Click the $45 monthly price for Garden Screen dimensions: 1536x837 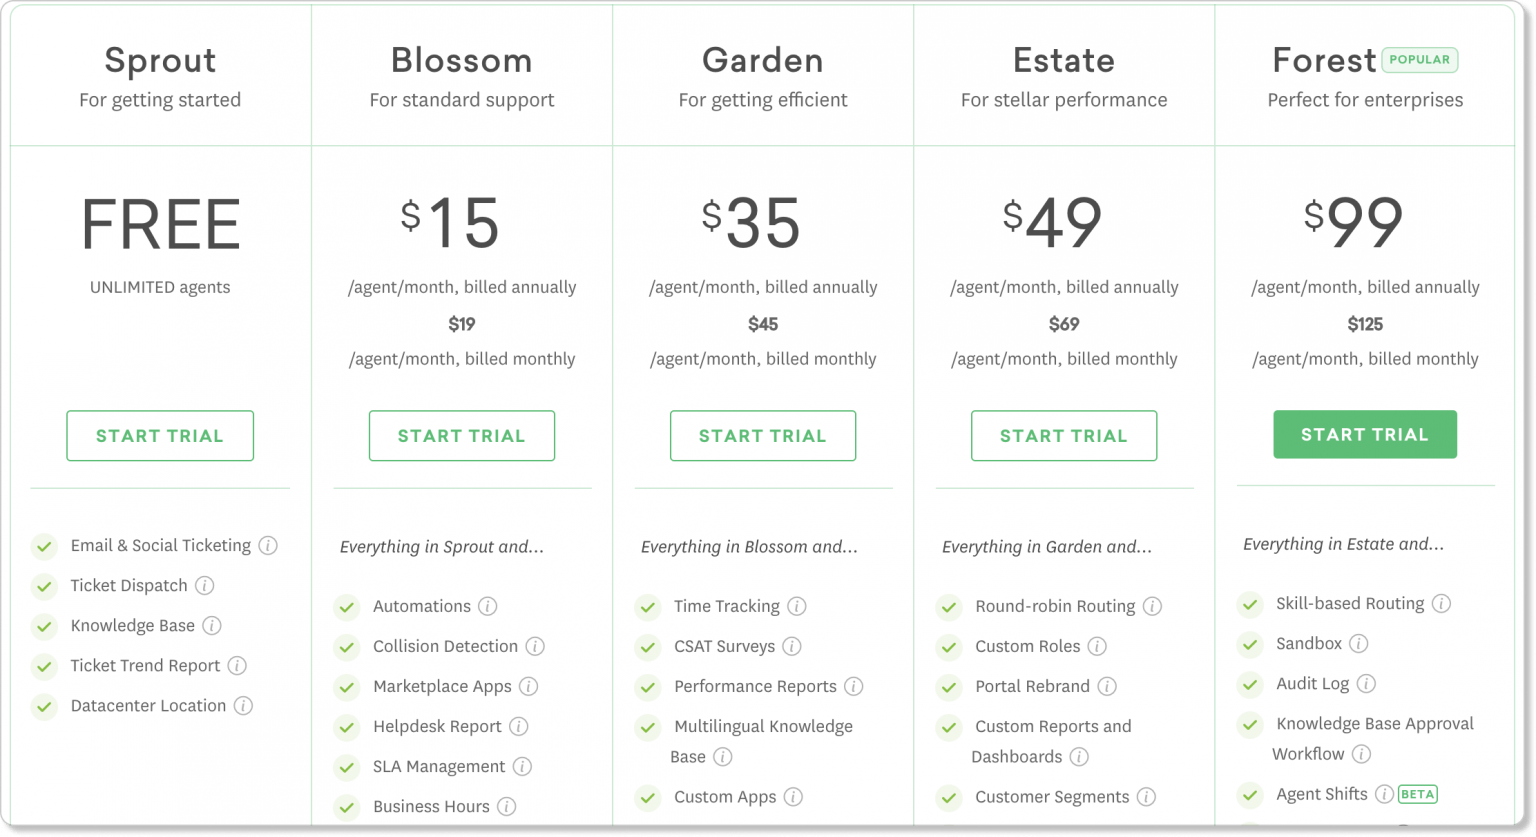[762, 323]
